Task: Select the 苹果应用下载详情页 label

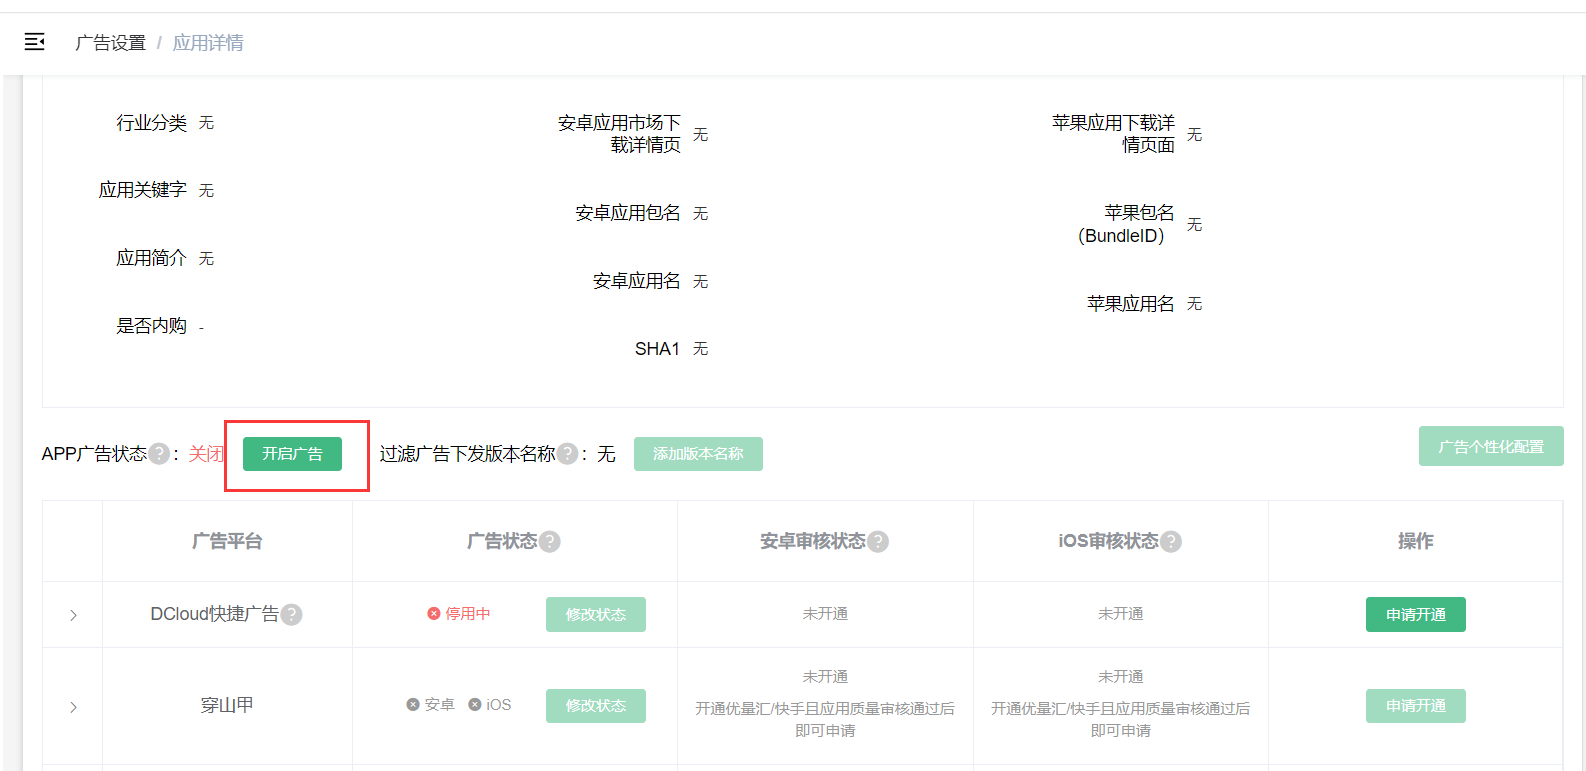Action: click(1113, 134)
